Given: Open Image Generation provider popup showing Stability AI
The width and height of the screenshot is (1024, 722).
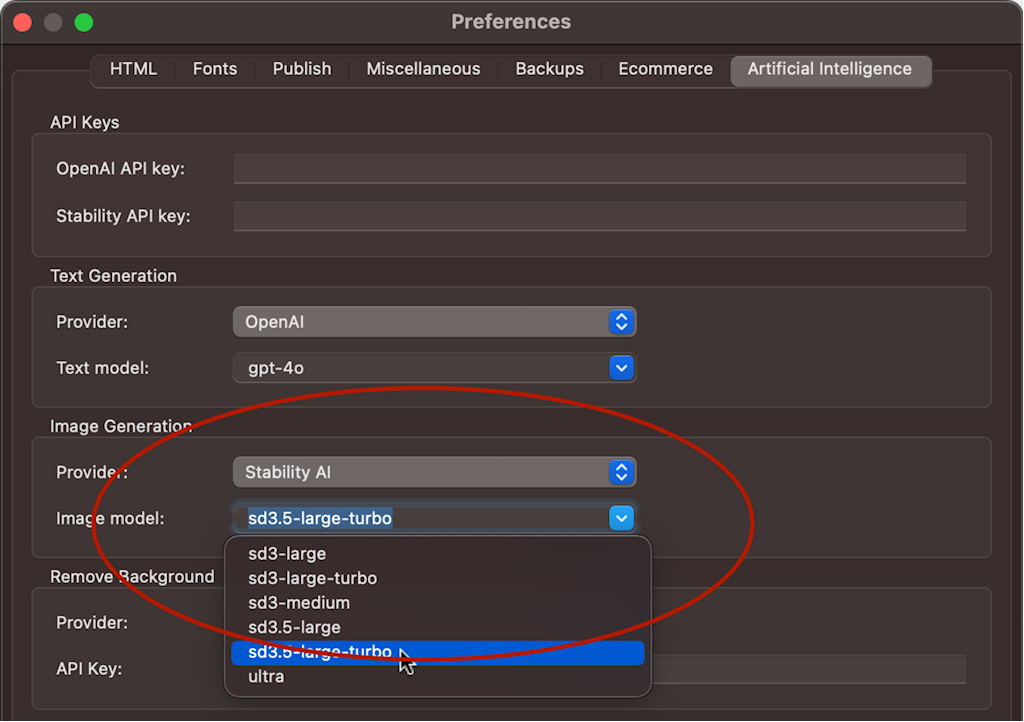Looking at the screenshot, I should [x=434, y=472].
